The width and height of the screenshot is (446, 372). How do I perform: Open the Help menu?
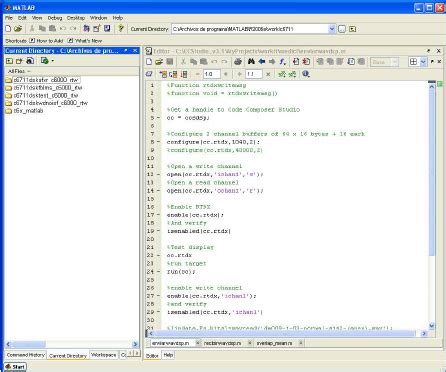tap(118, 18)
